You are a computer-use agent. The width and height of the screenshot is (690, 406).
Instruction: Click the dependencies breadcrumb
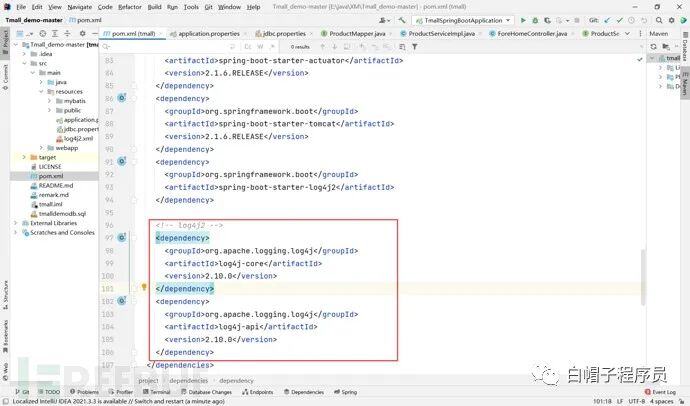188,380
